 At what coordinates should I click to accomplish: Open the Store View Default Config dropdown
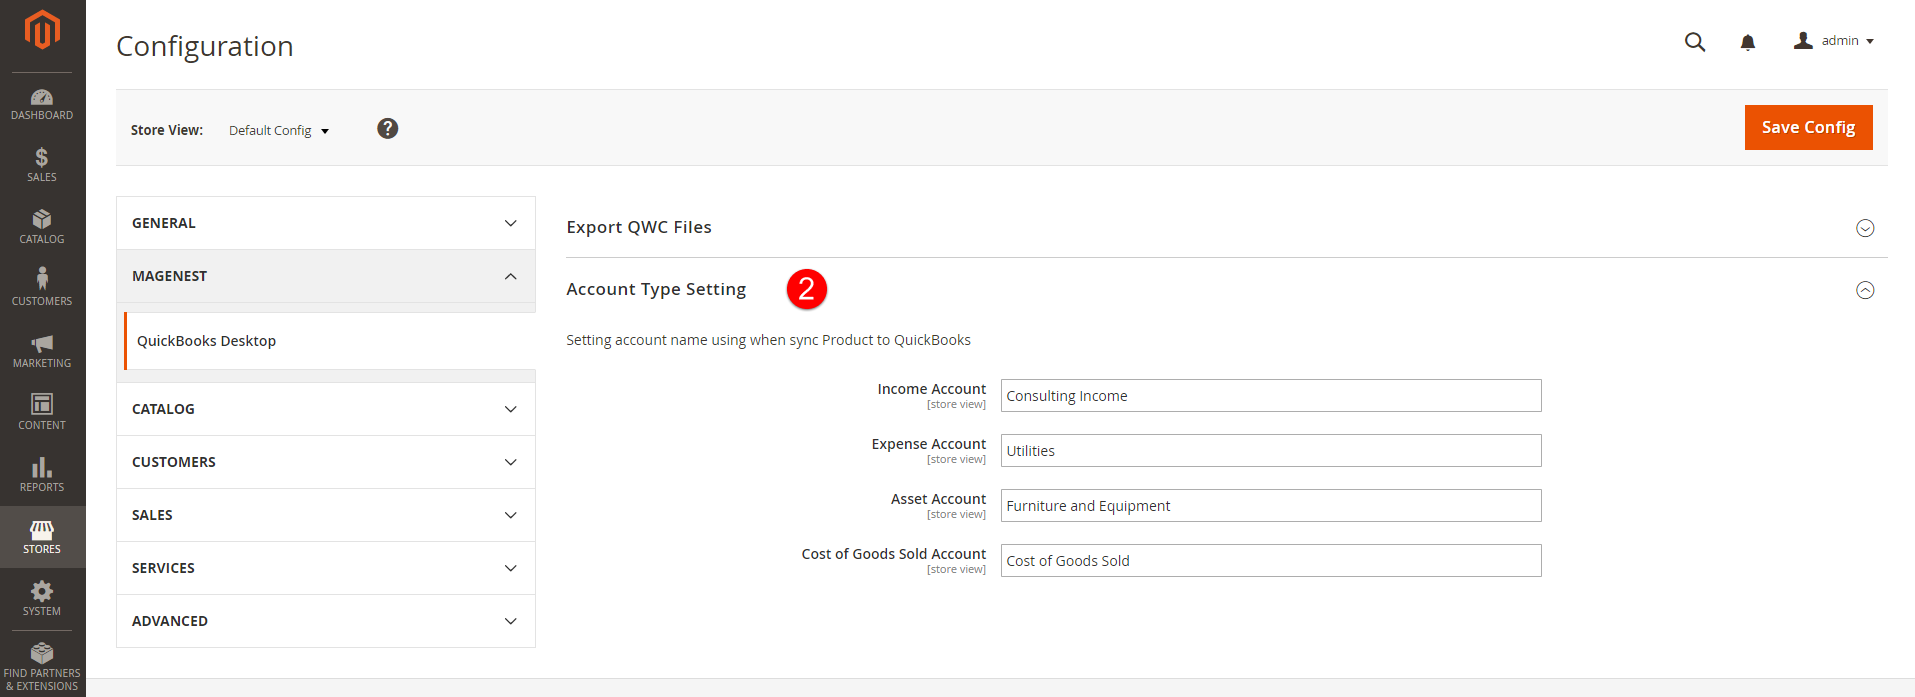pos(279,131)
